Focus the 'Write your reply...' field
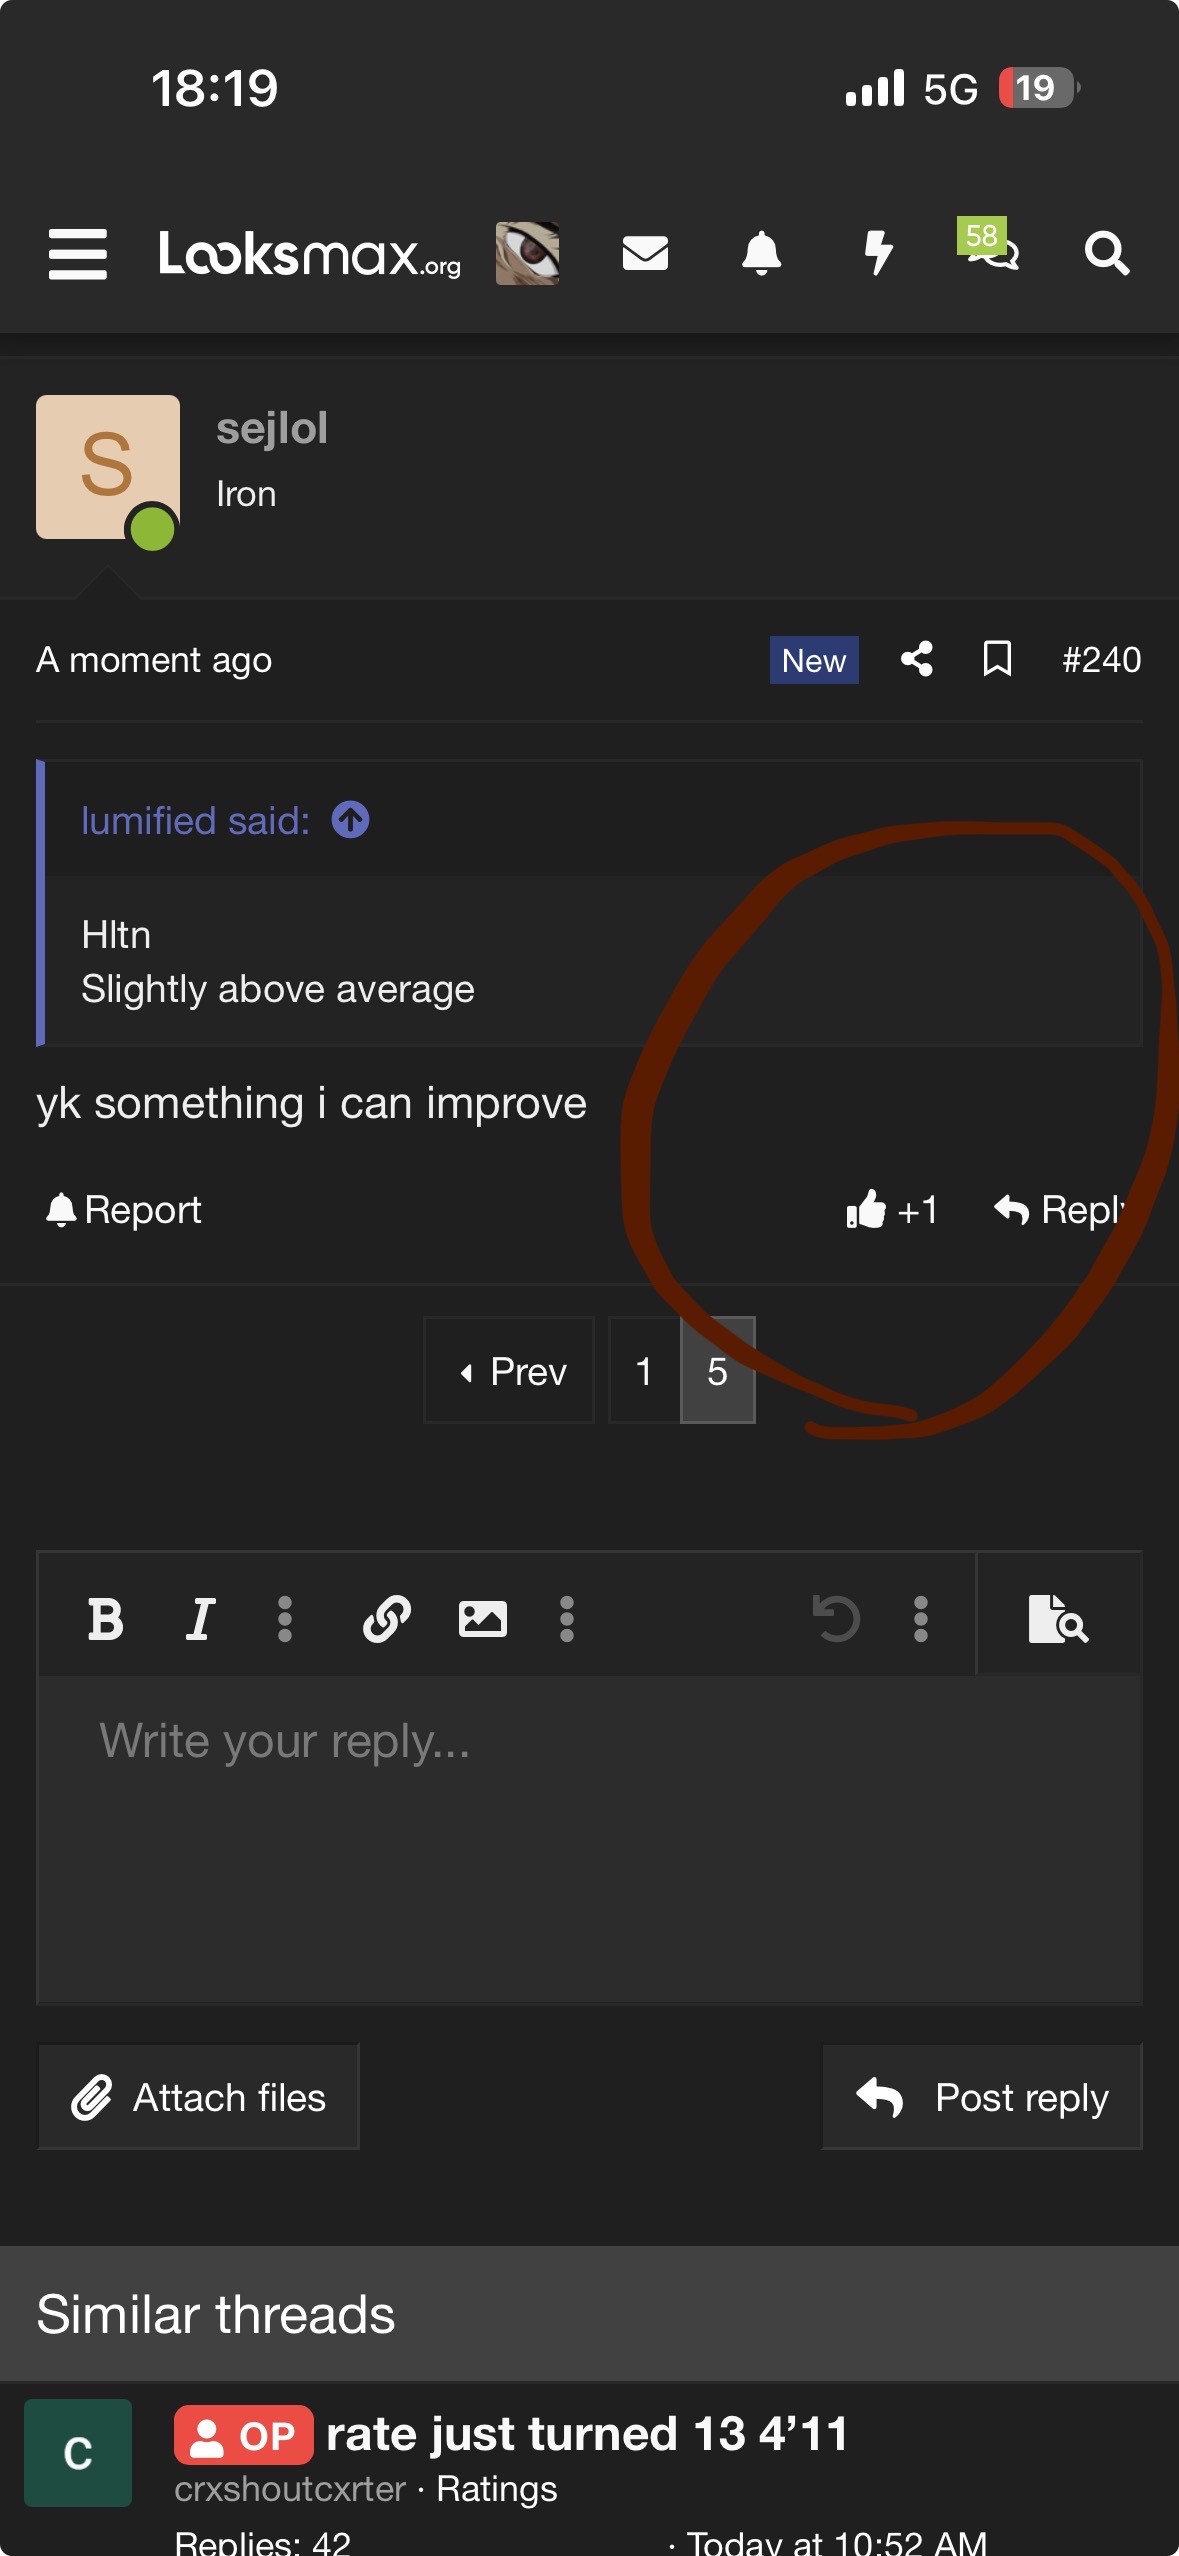 589,1840
